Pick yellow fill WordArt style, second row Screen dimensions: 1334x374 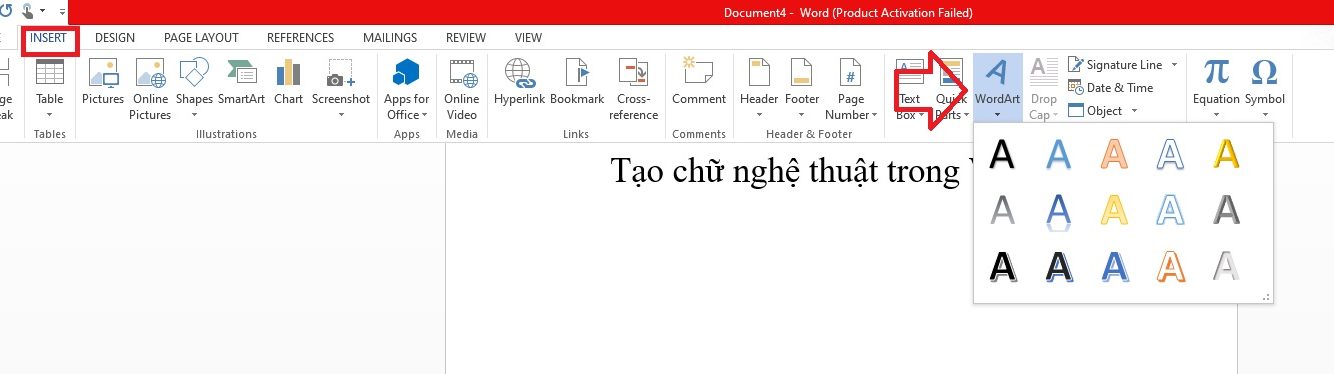point(1115,209)
